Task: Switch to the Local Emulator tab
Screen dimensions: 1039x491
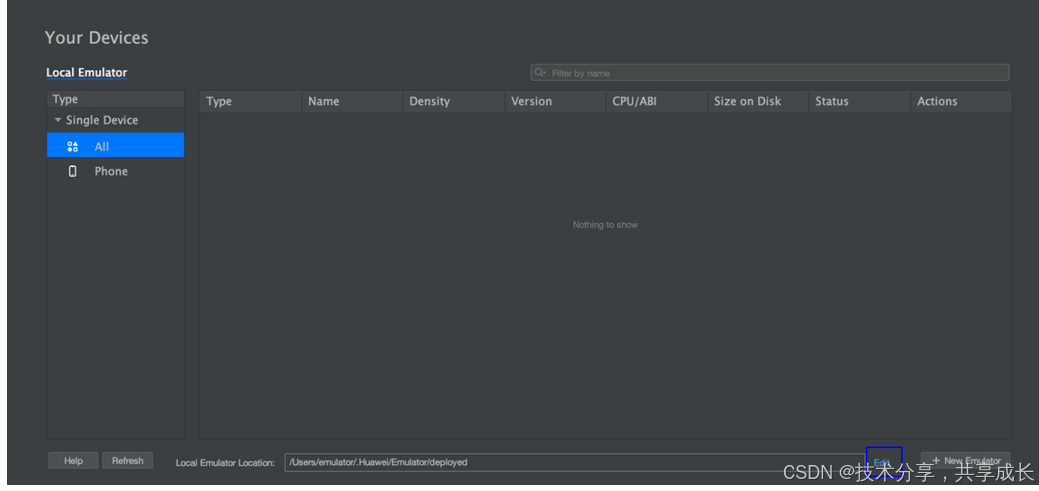Action: [x=86, y=73]
